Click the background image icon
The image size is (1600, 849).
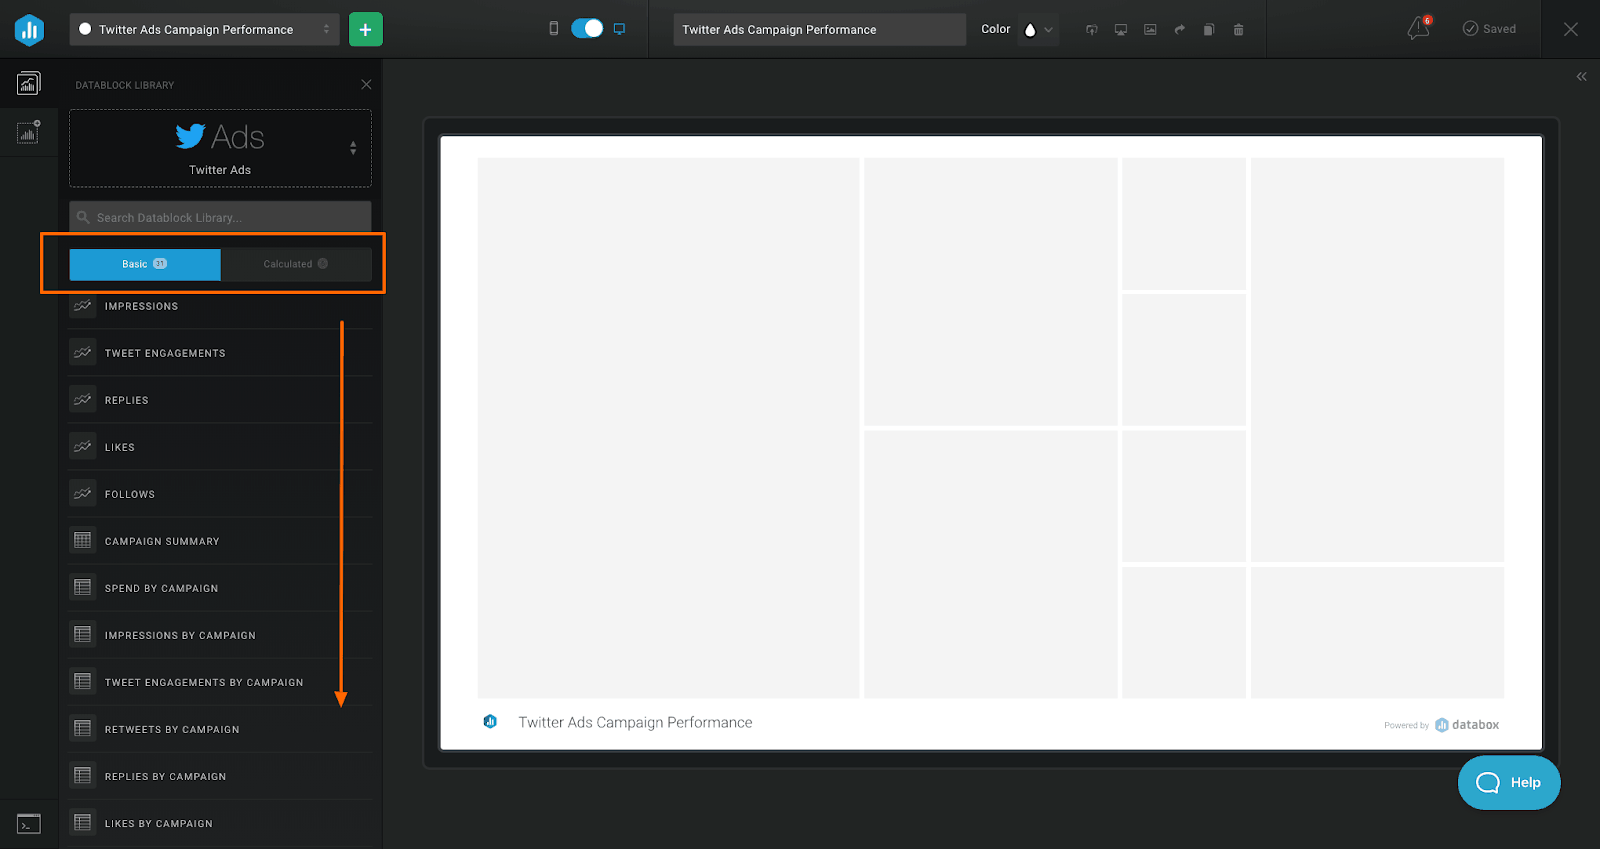click(1150, 30)
